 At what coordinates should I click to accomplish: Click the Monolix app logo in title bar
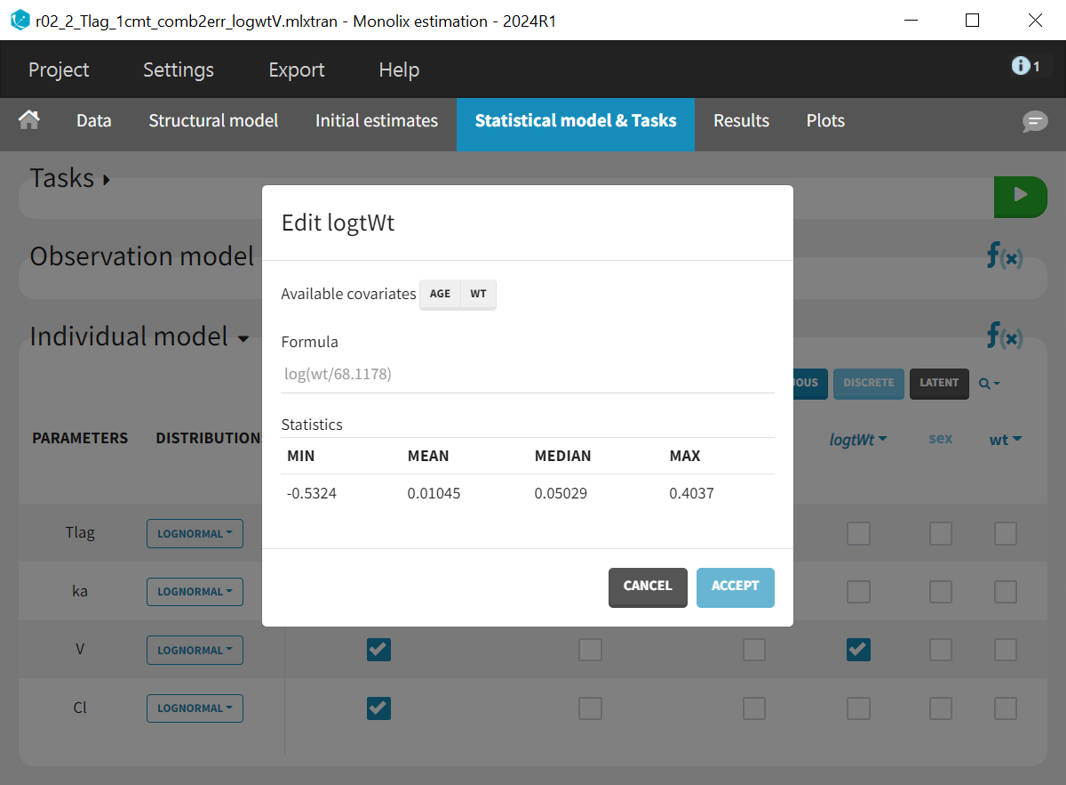(x=19, y=20)
